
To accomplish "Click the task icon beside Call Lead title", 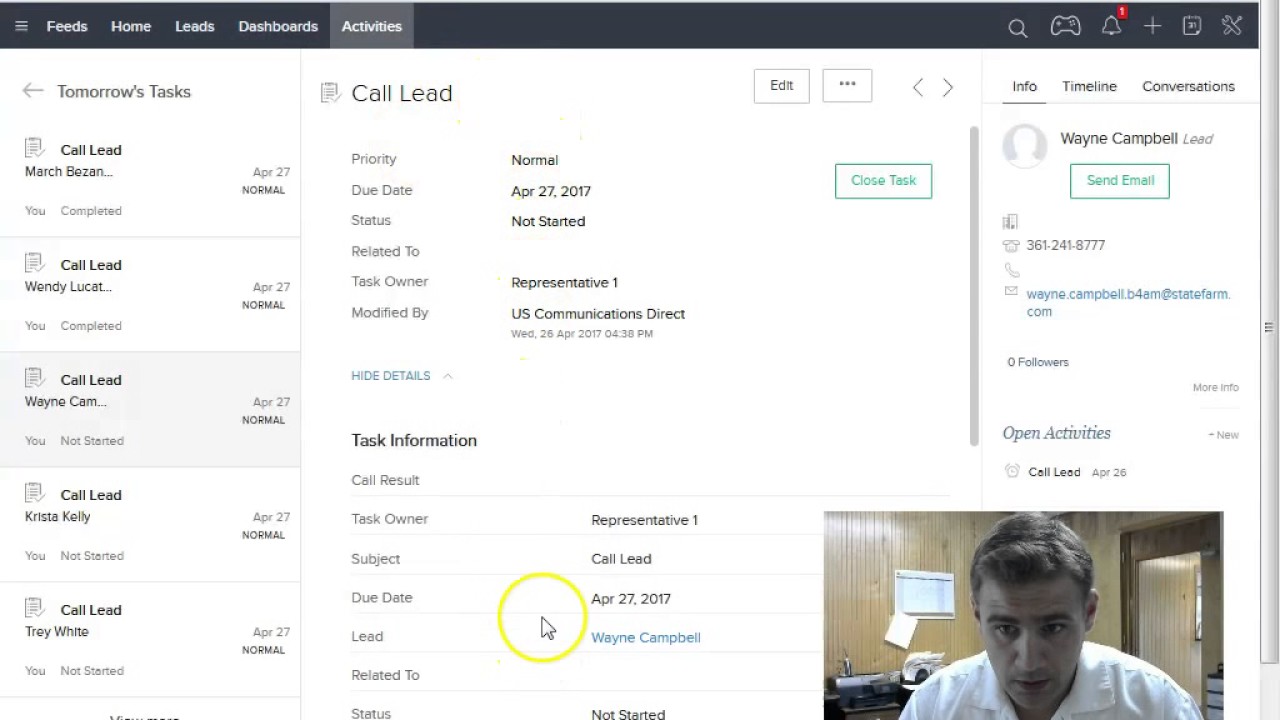I will click(330, 93).
